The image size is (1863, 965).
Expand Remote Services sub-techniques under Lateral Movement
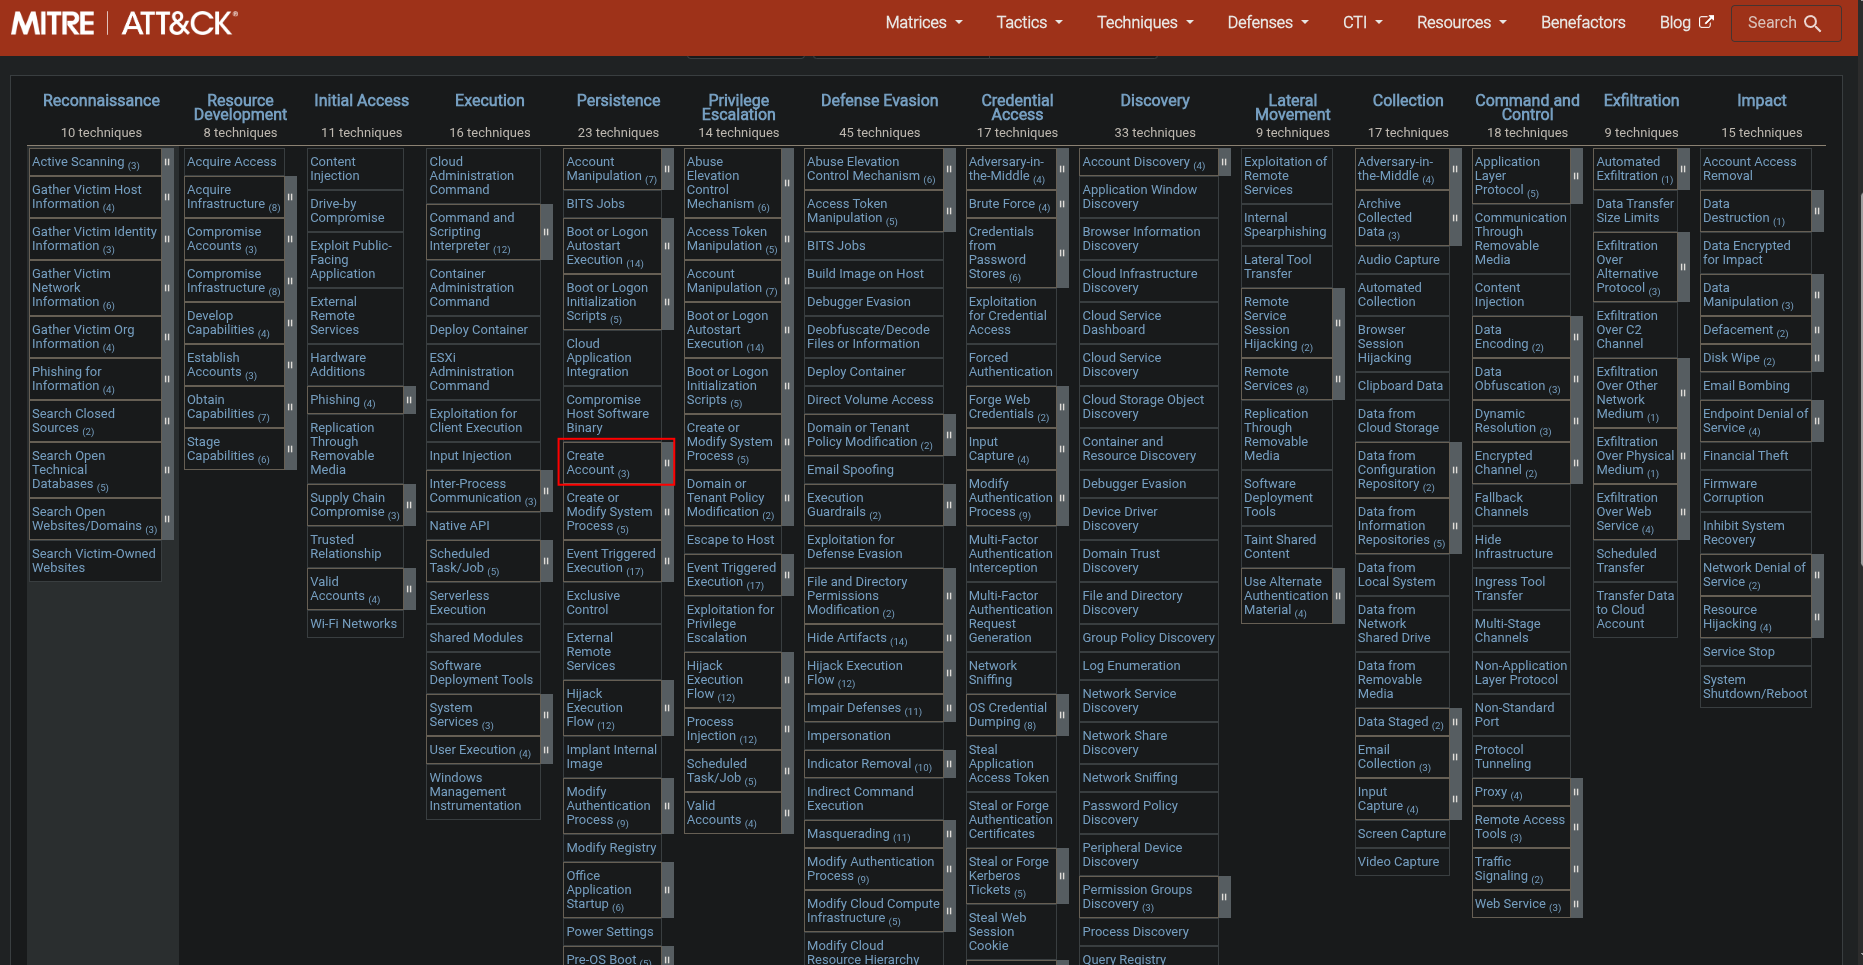(x=1340, y=379)
